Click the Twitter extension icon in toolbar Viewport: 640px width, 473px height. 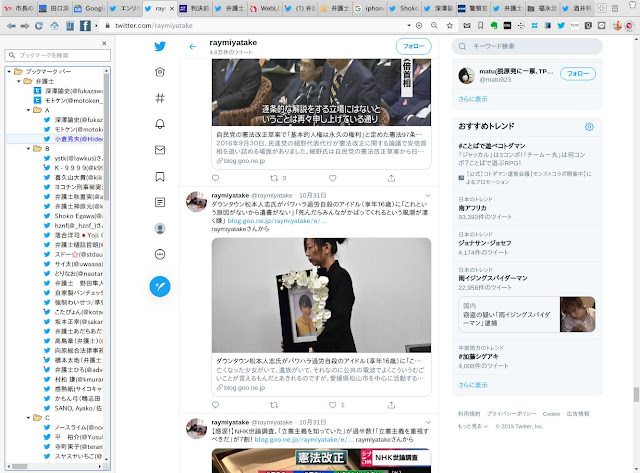tap(561, 25)
